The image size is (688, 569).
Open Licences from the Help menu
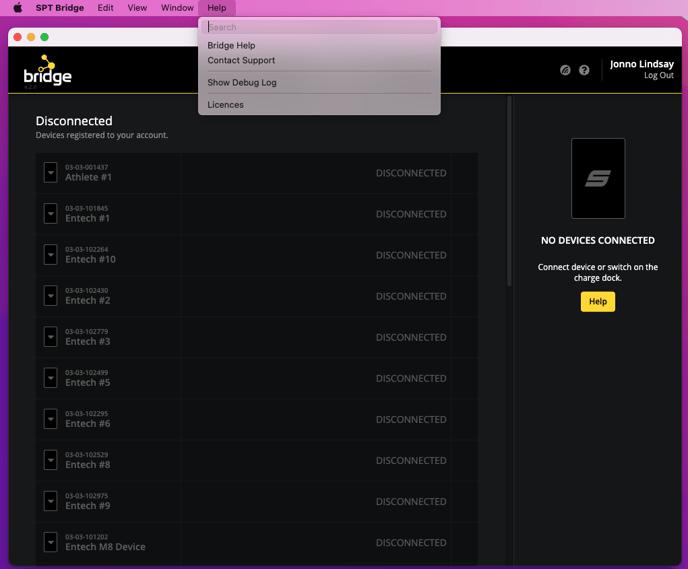click(x=226, y=105)
